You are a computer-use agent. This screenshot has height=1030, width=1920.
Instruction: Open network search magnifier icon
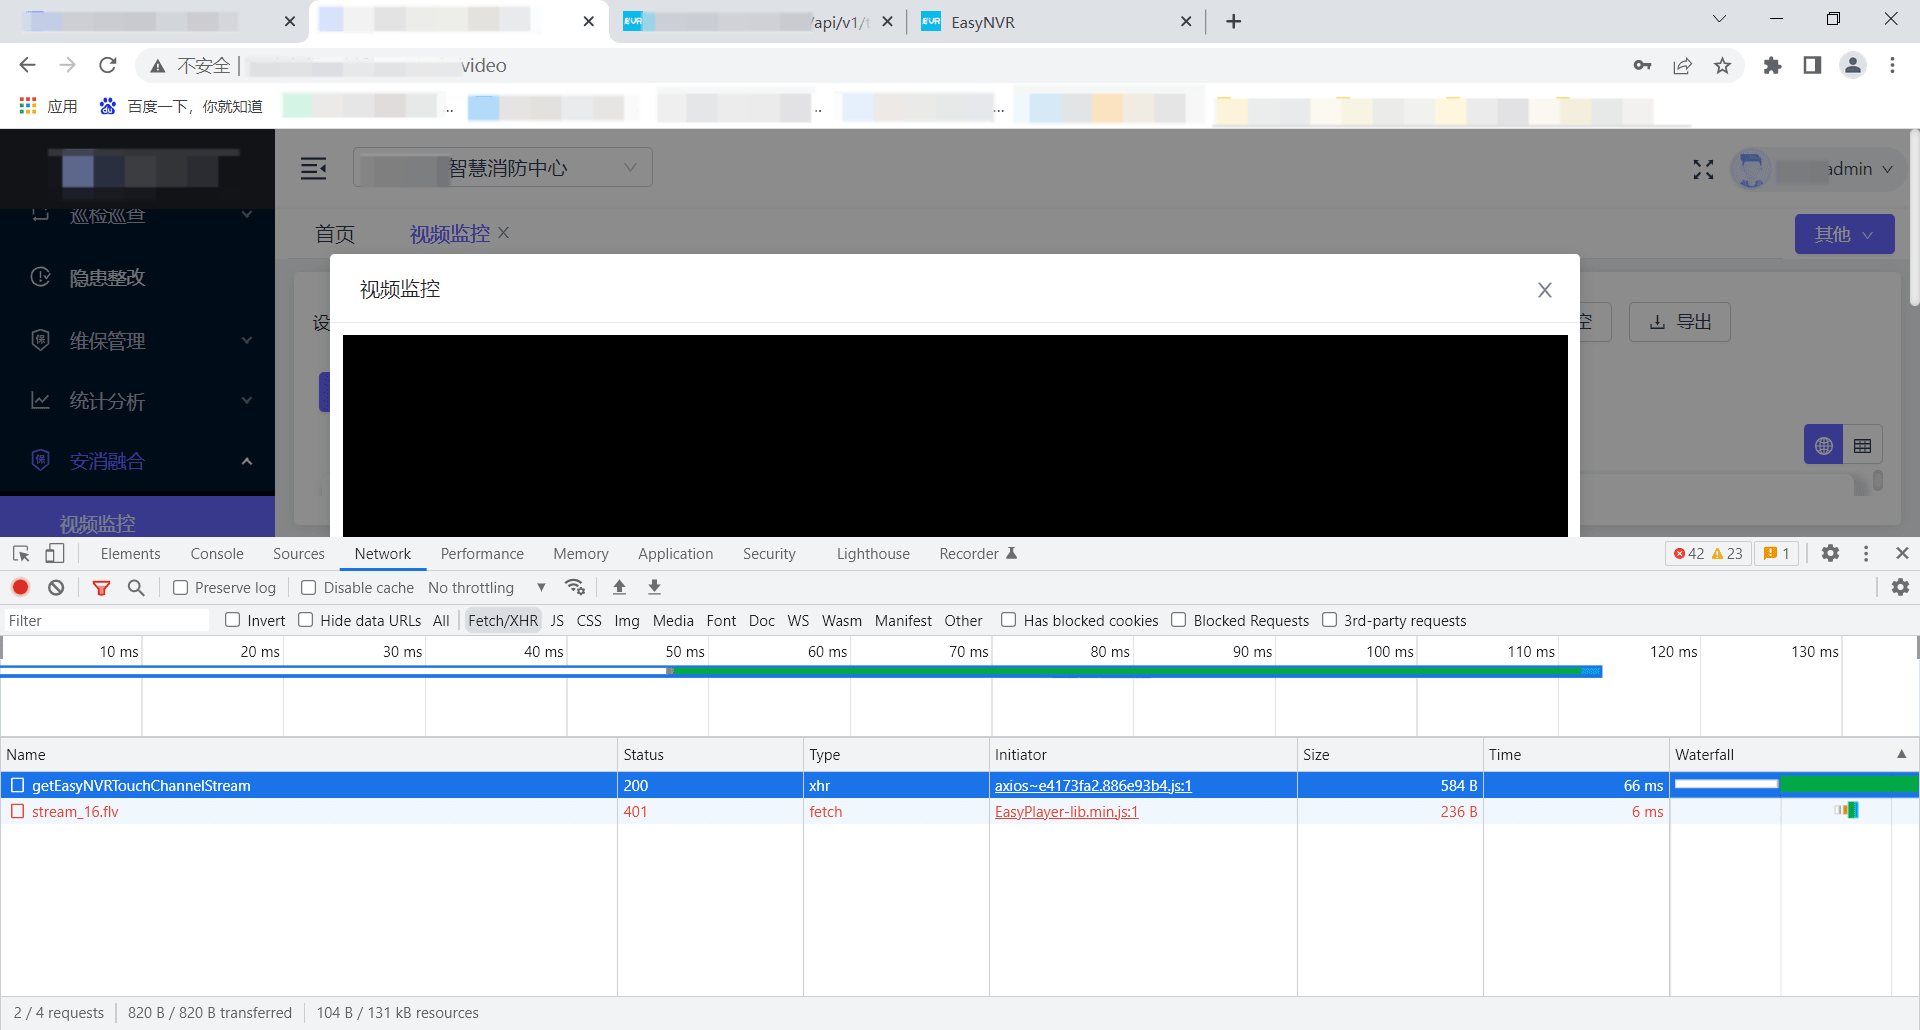pyautogui.click(x=136, y=587)
